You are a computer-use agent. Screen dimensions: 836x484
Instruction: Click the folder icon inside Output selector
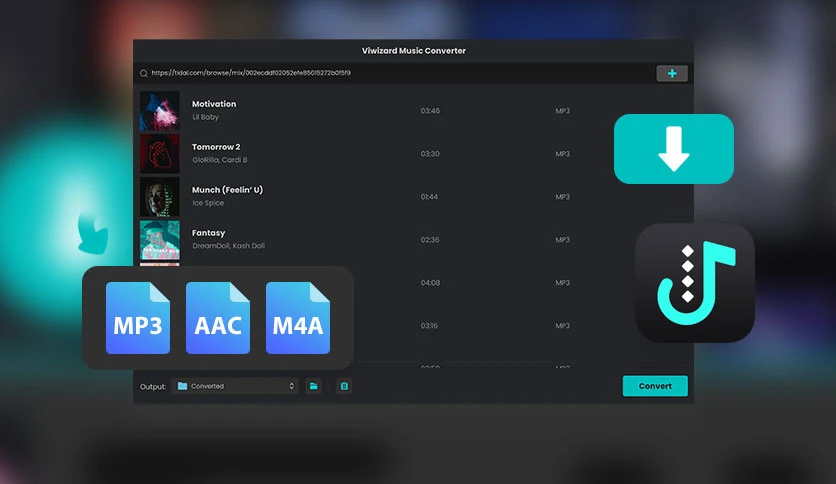point(182,386)
